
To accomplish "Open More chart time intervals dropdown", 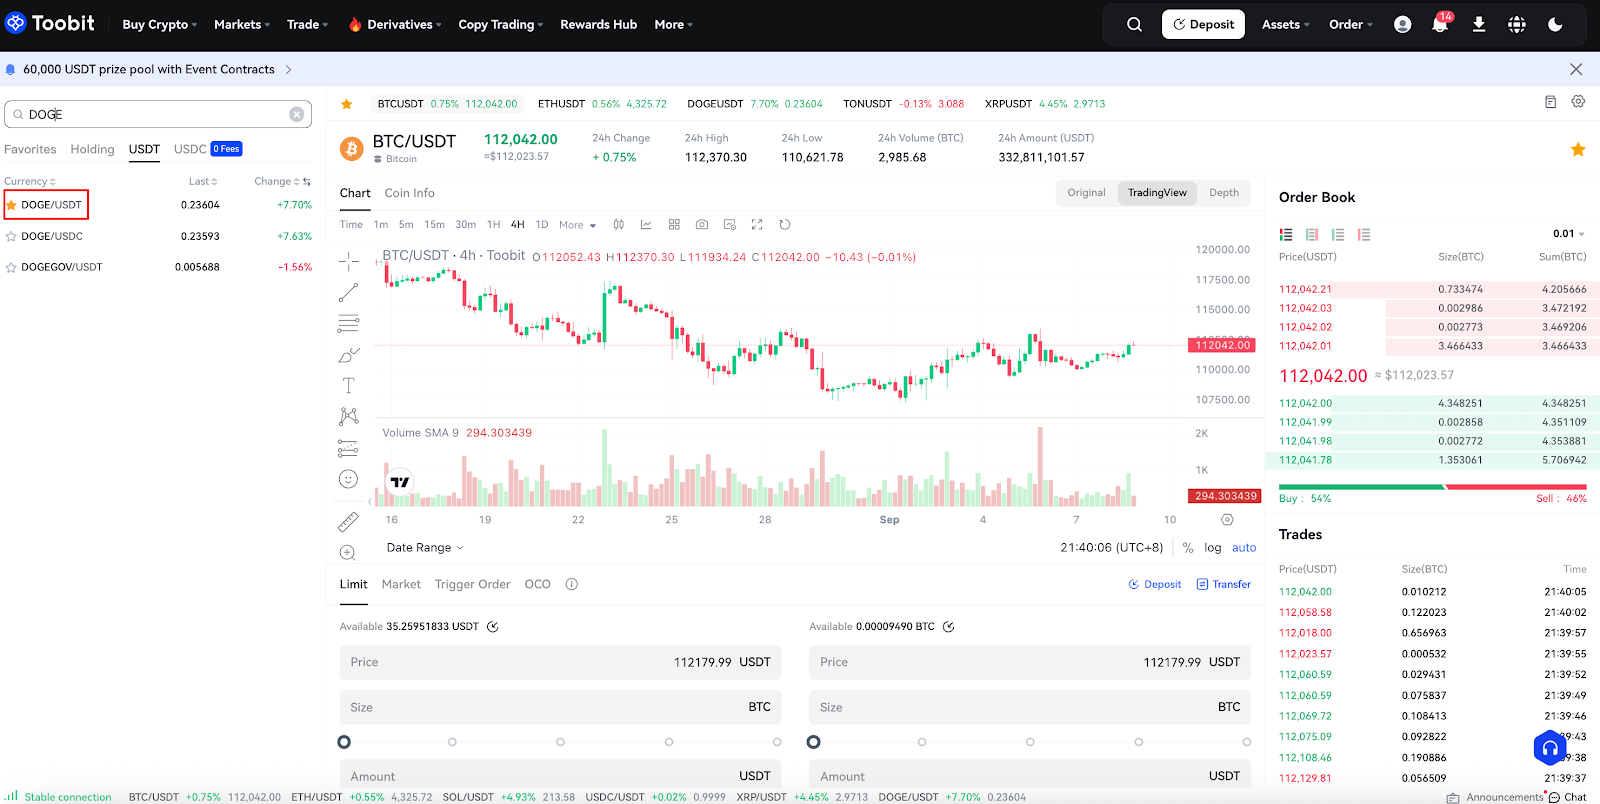I will (577, 224).
